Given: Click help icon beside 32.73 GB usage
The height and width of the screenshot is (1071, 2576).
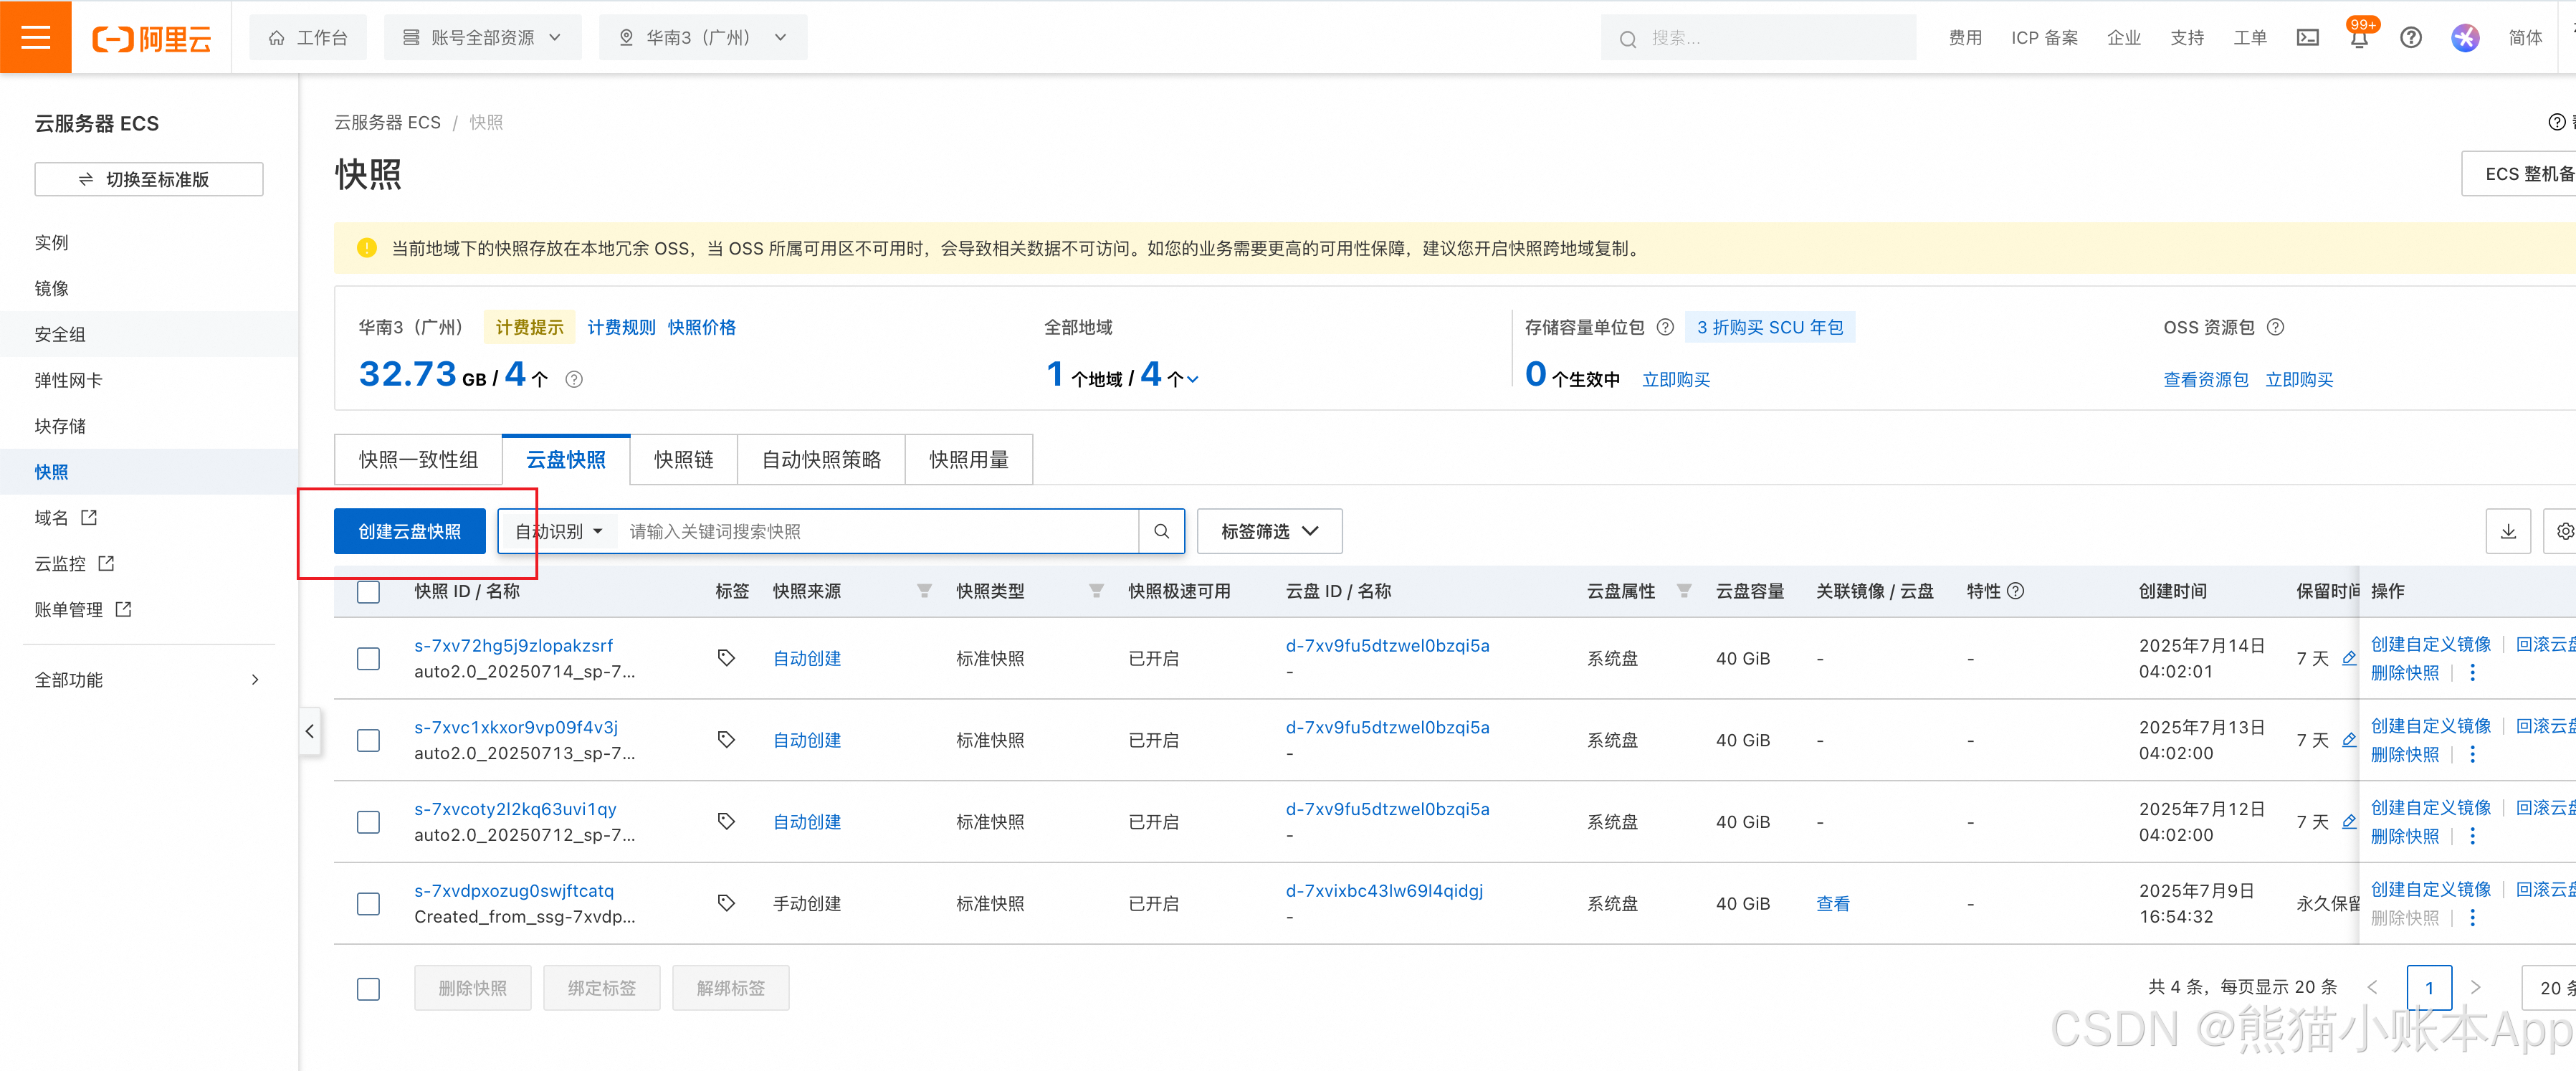Looking at the screenshot, I should (x=574, y=380).
